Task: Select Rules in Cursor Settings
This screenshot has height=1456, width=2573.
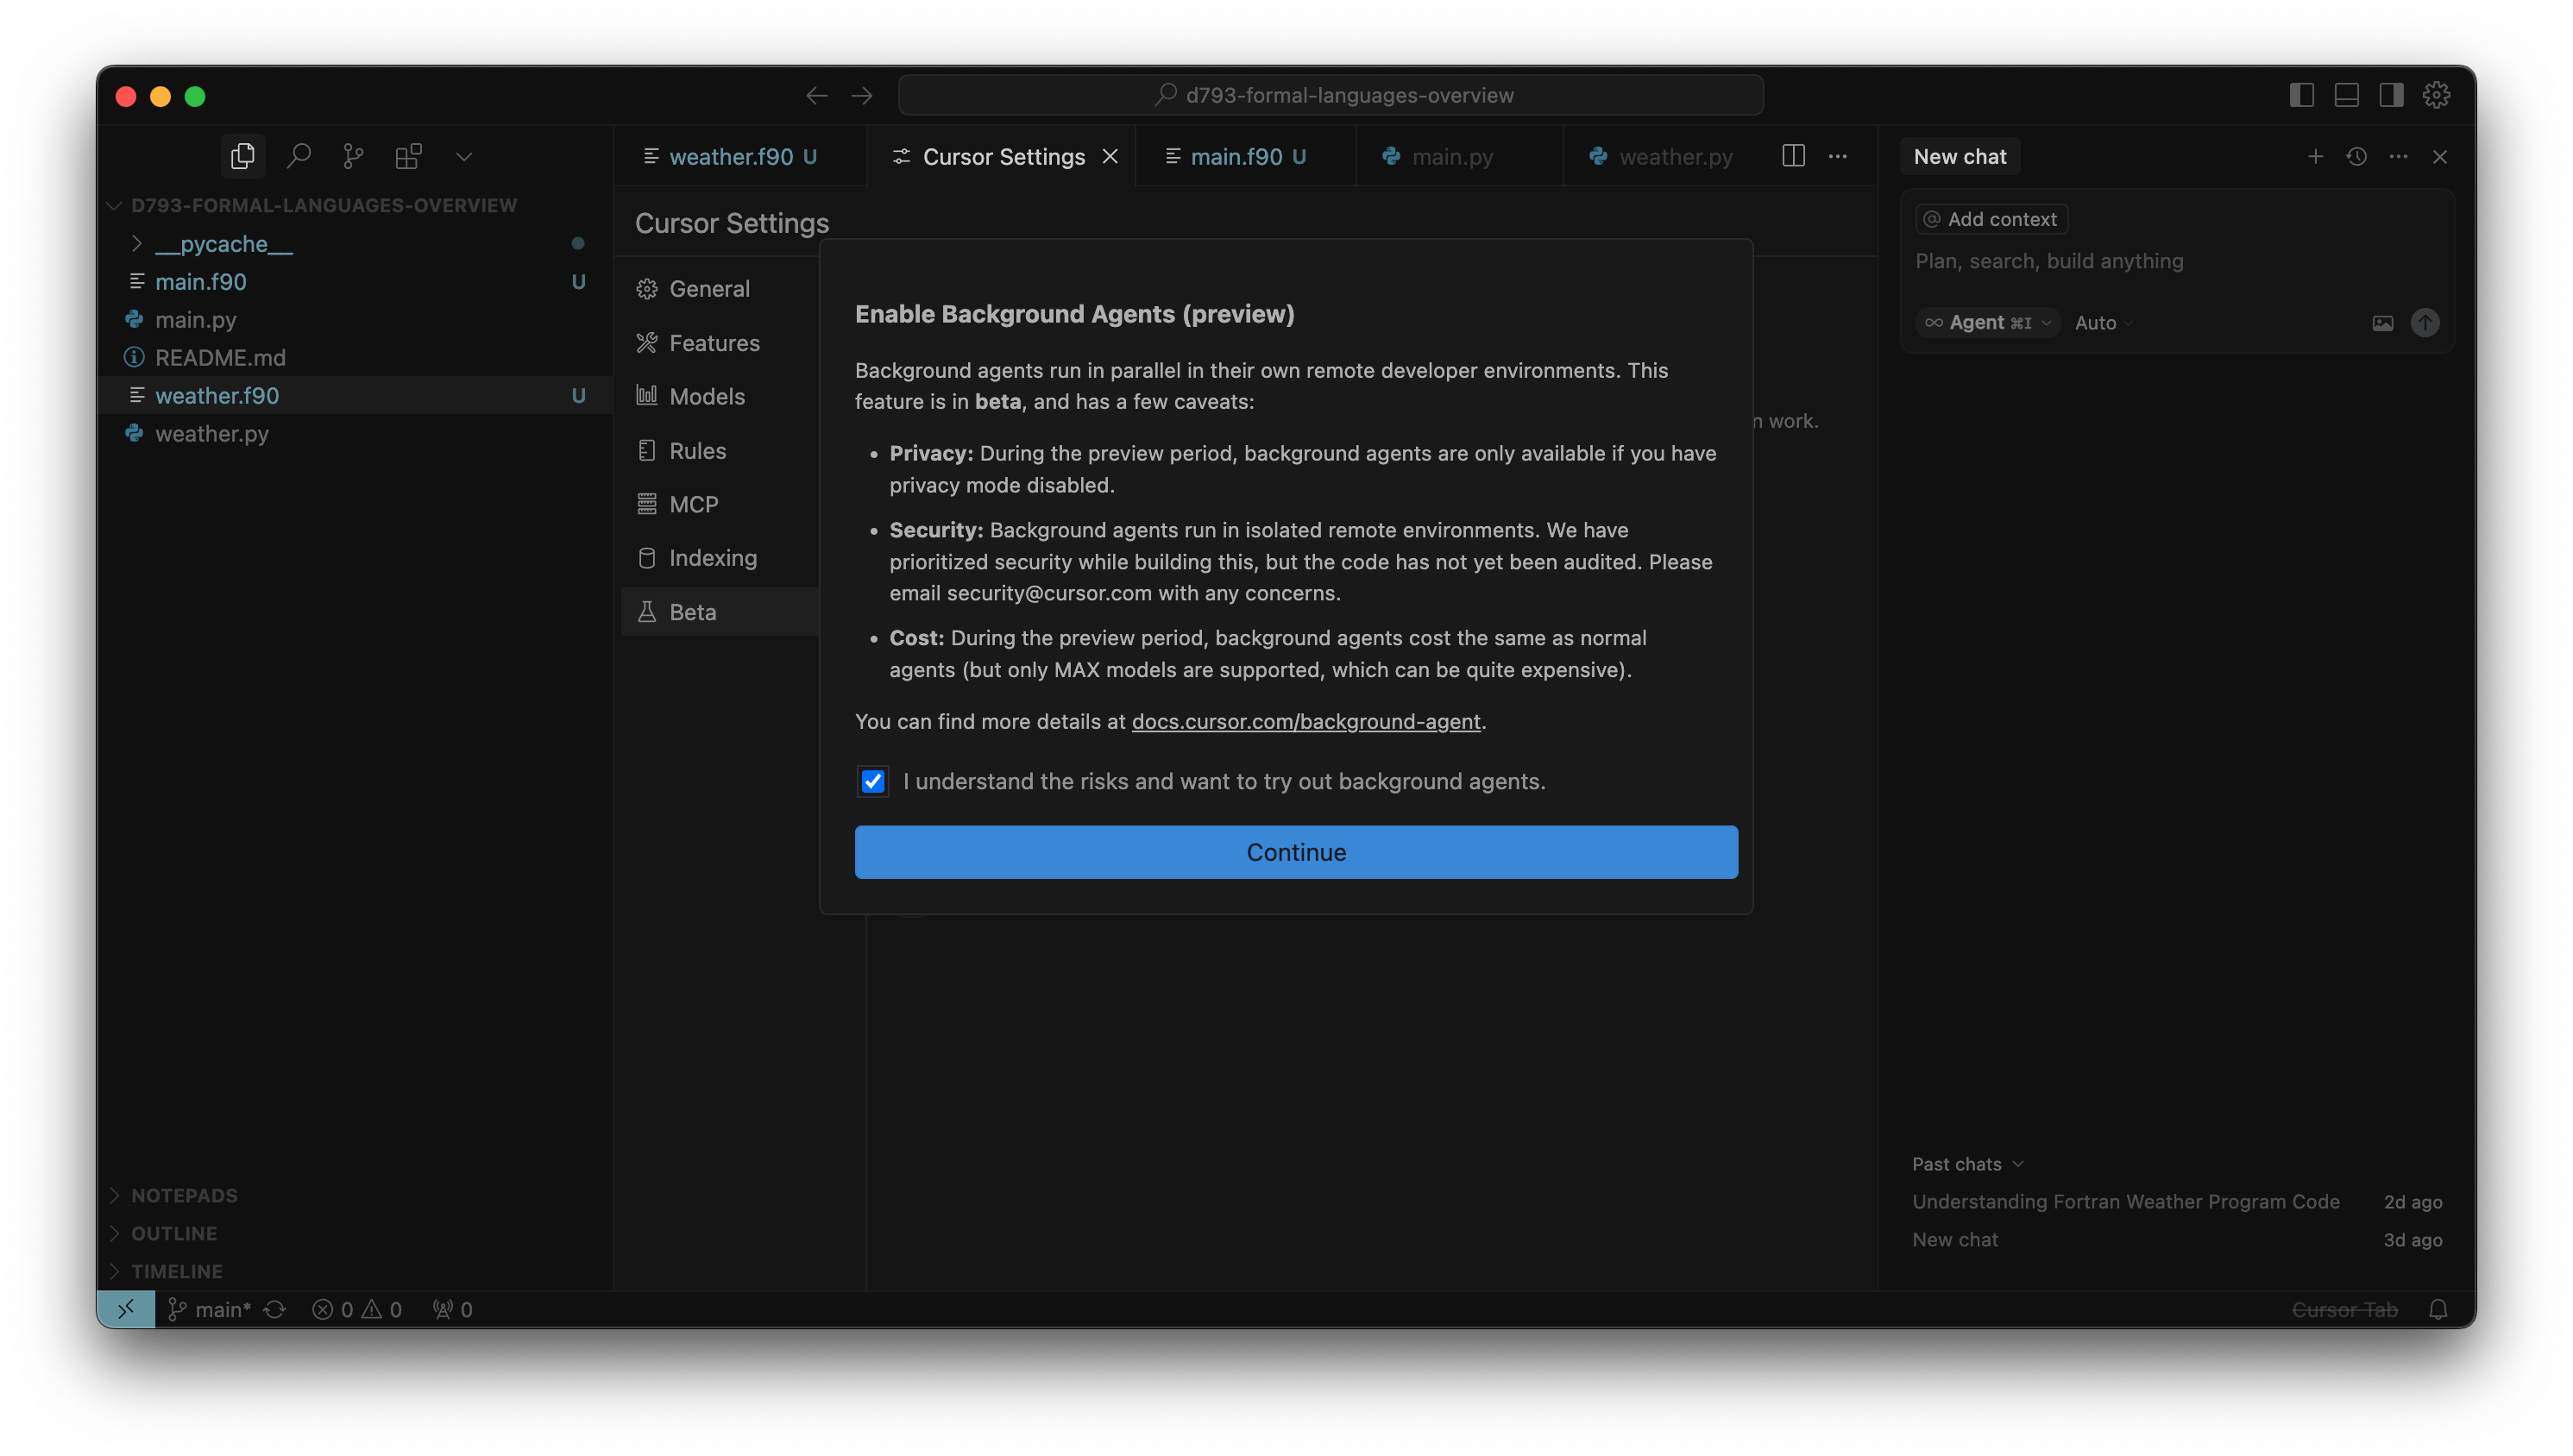Action: [x=697, y=450]
